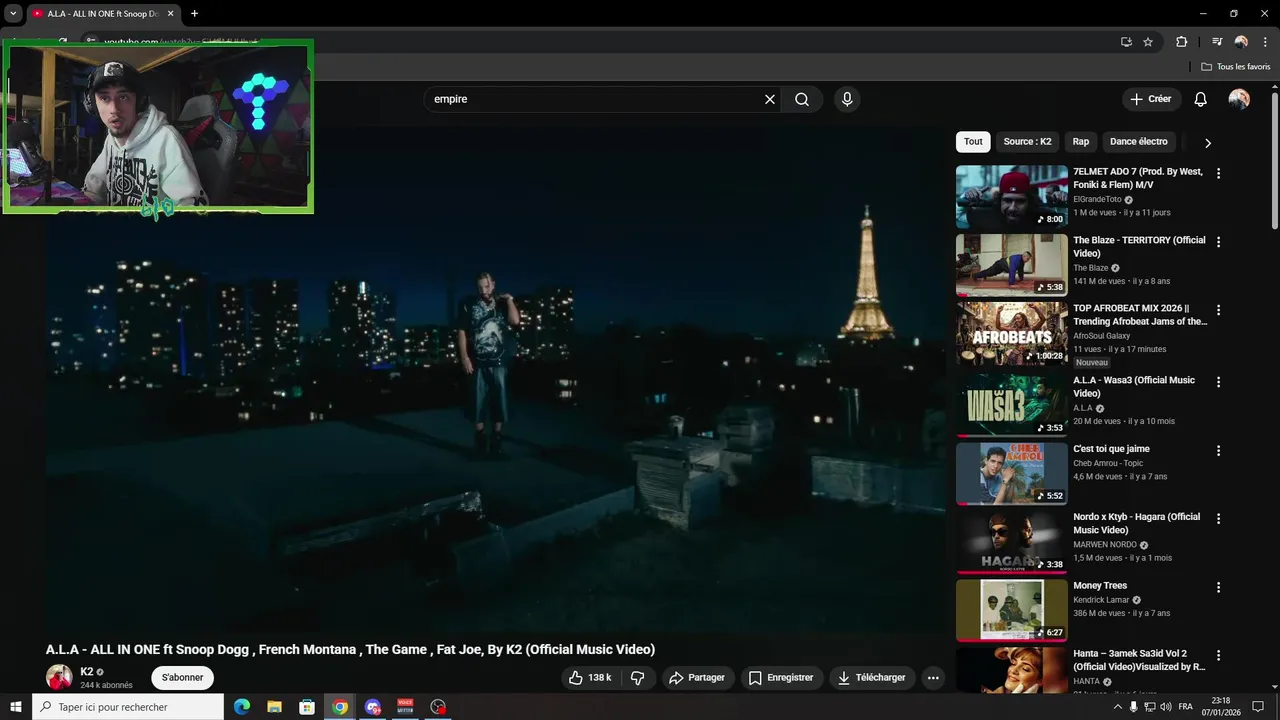Open options menu for Nordo x Ktyb Hagara
This screenshot has height=720, width=1280.
click(1218, 518)
